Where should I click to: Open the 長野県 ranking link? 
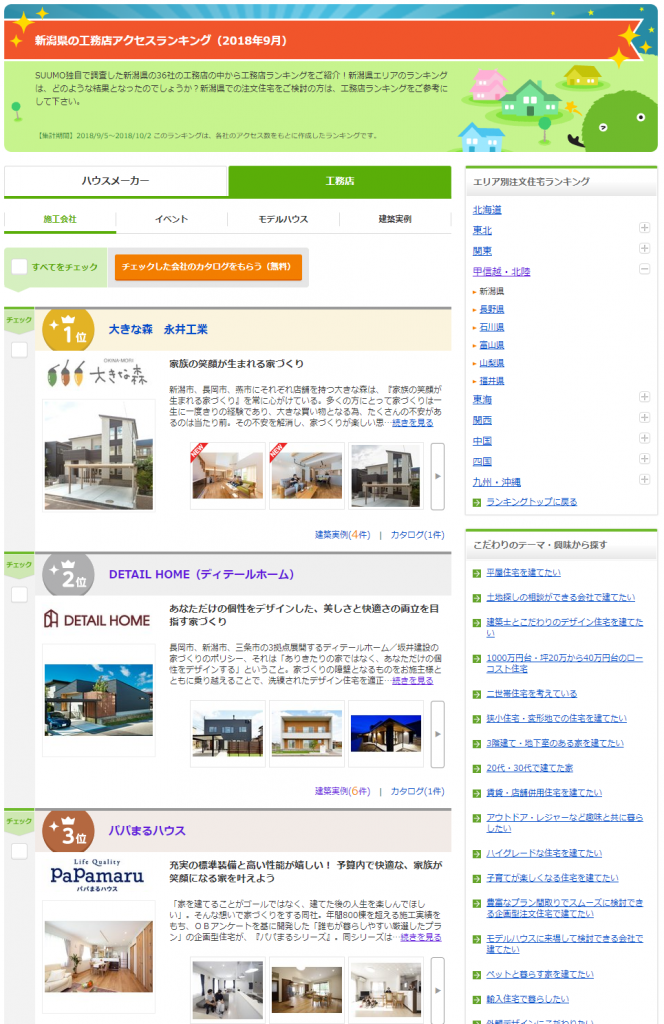492,309
